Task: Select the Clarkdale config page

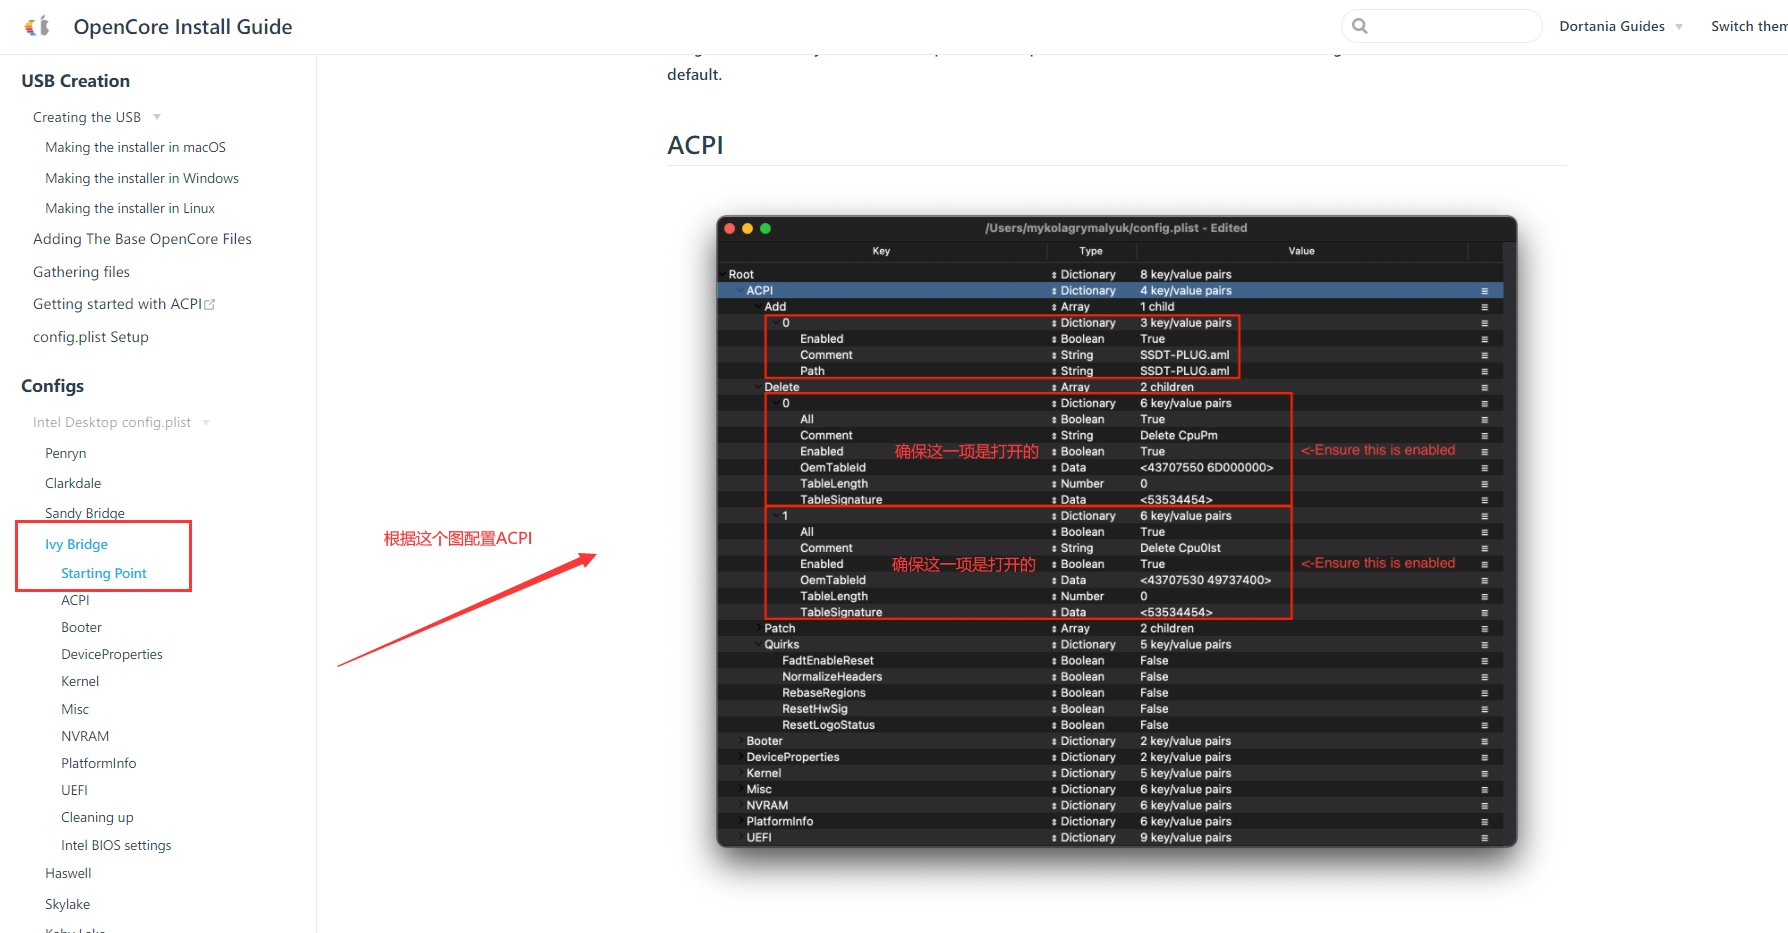Action: tap(73, 483)
